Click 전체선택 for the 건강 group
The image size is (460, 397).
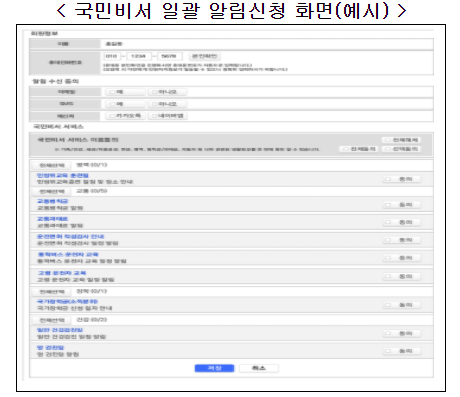tap(52, 320)
